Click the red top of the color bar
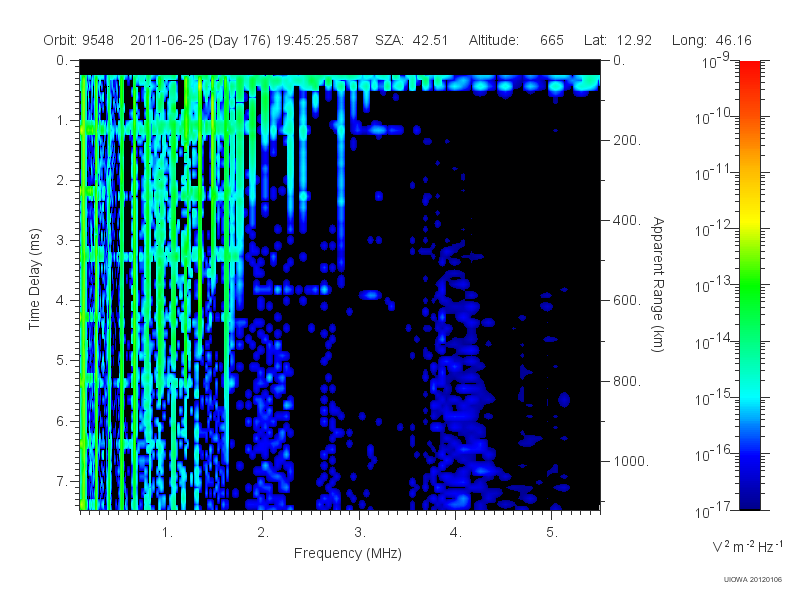The image size is (800, 600). (749, 67)
